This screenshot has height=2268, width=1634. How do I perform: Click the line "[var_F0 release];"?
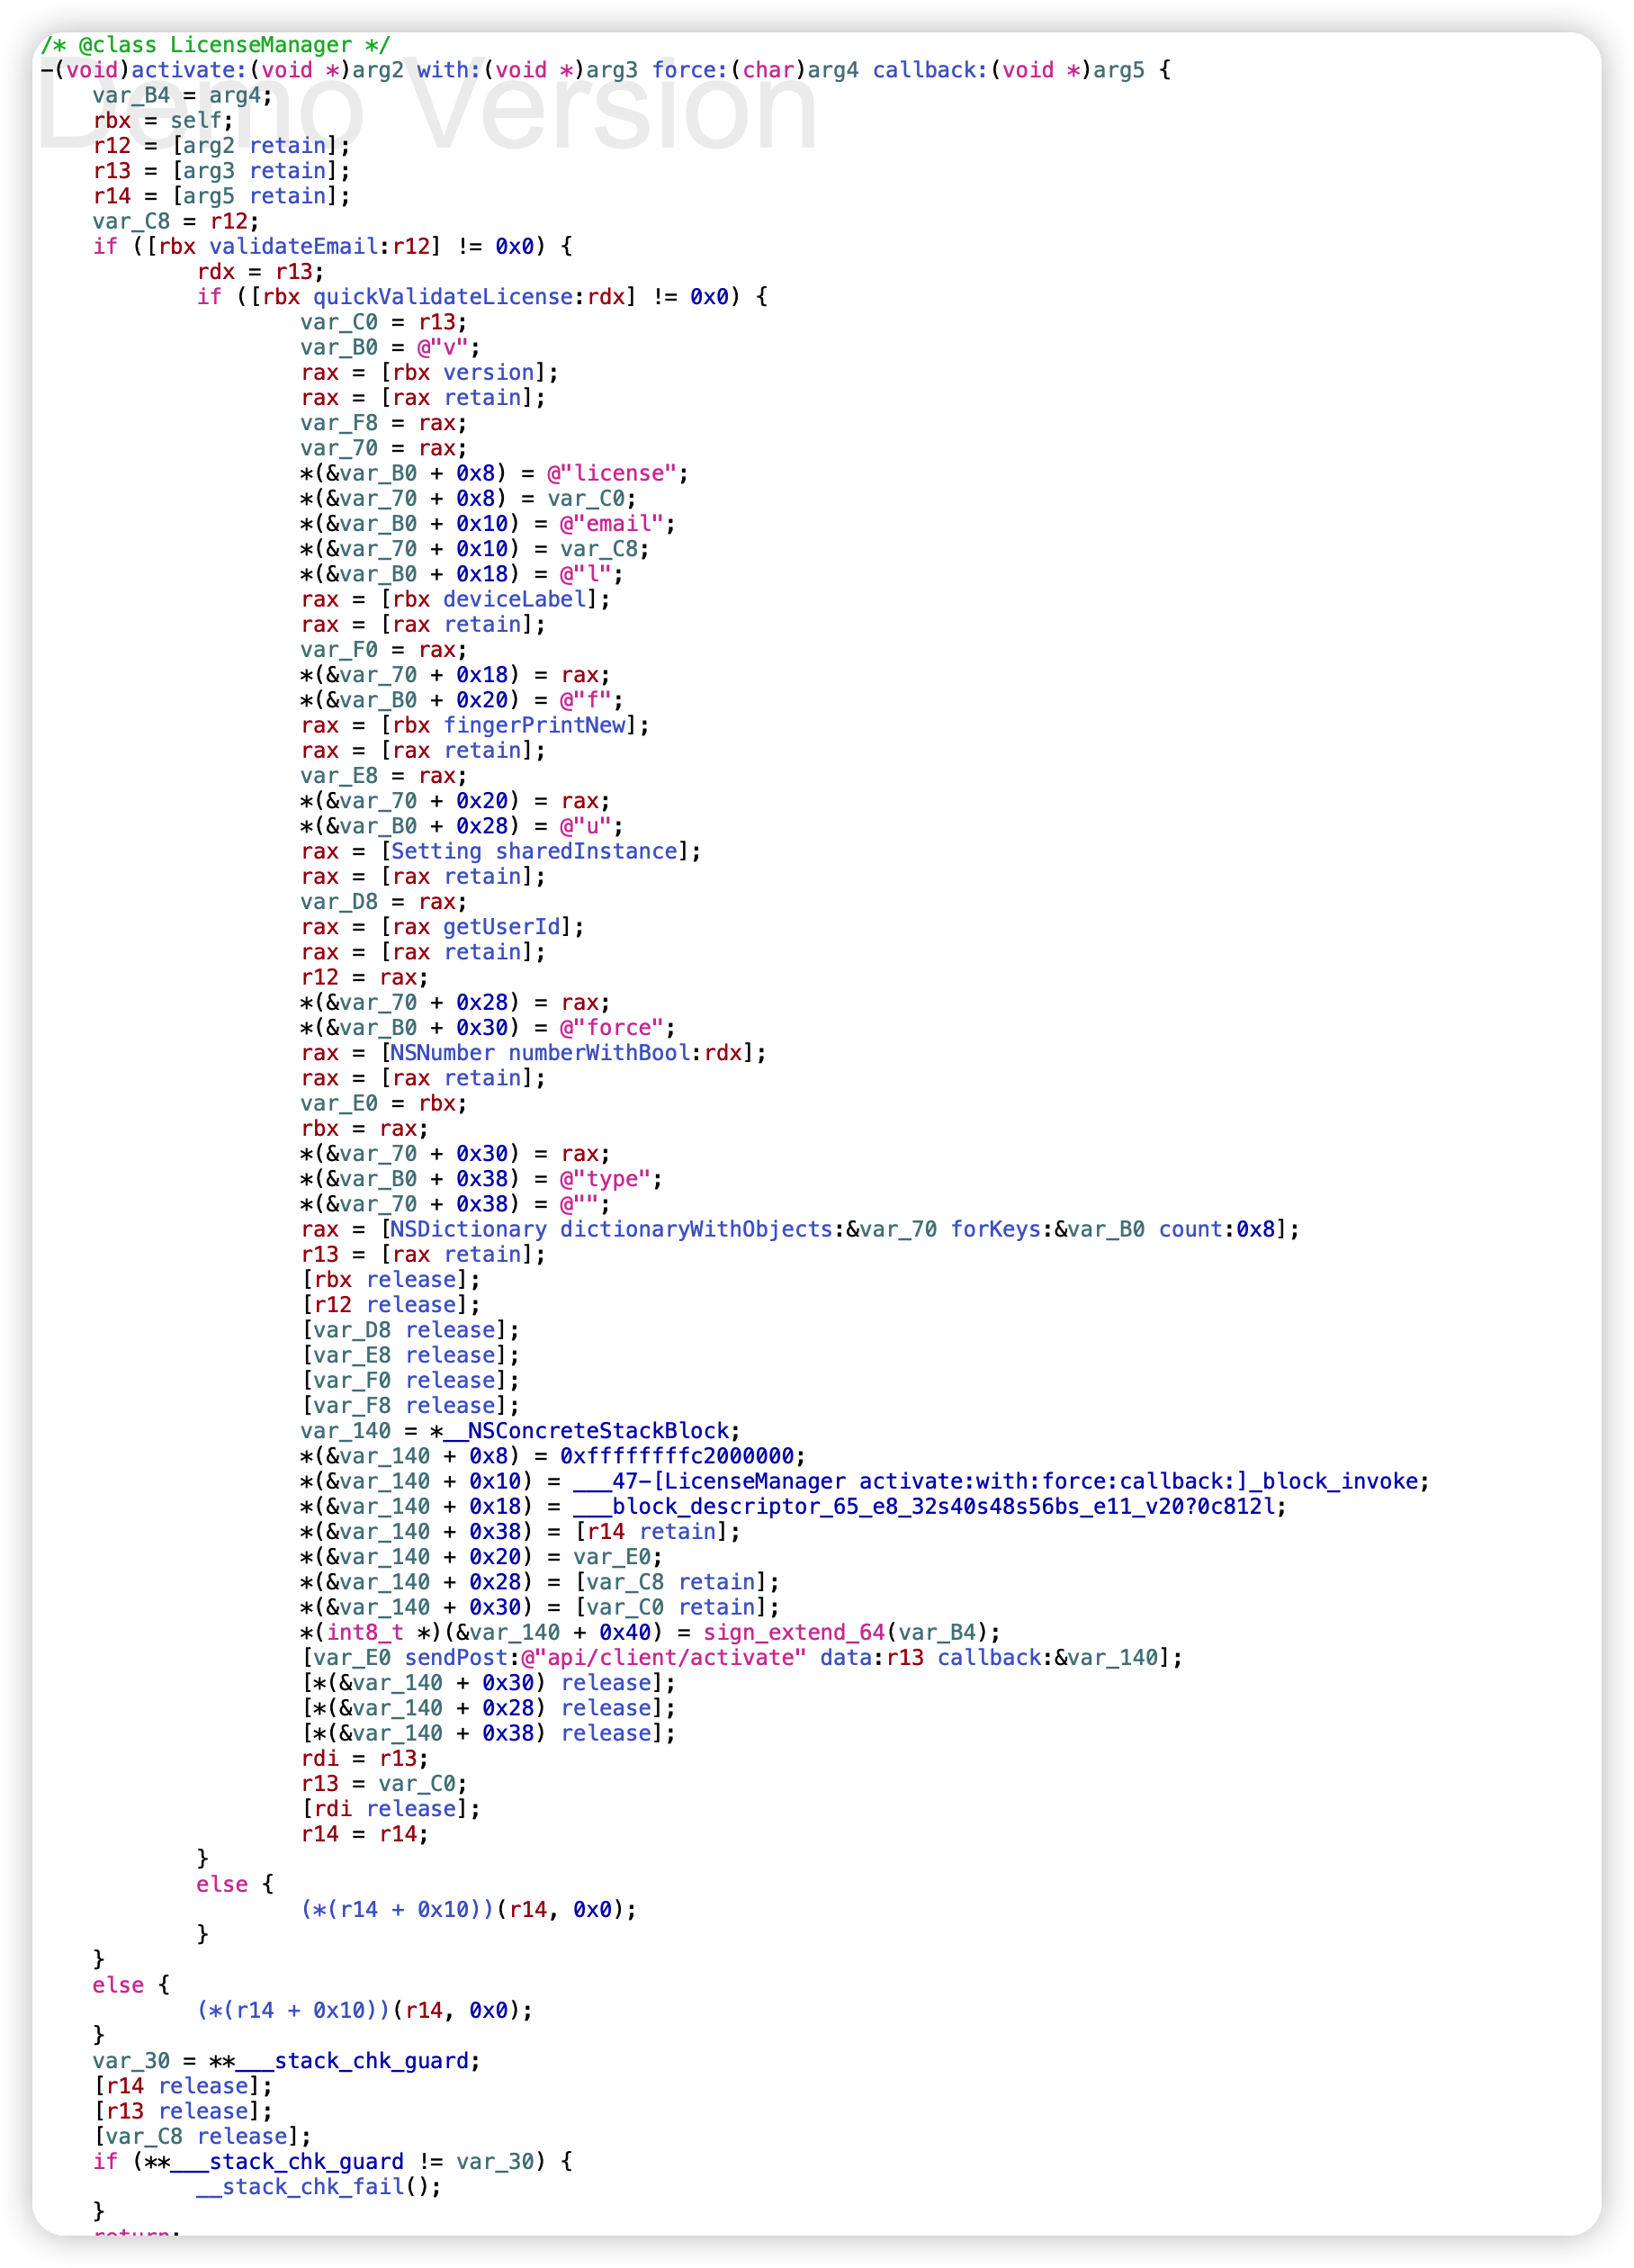coord(410,1380)
